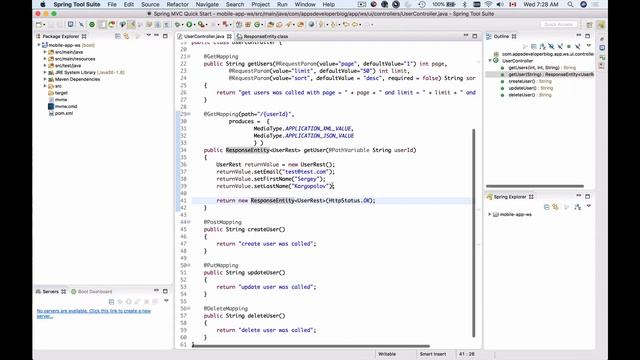Click the macOS Wi-Fi menu bar icon
This screenshot has width=640, height=360.
tap(489, 4)
